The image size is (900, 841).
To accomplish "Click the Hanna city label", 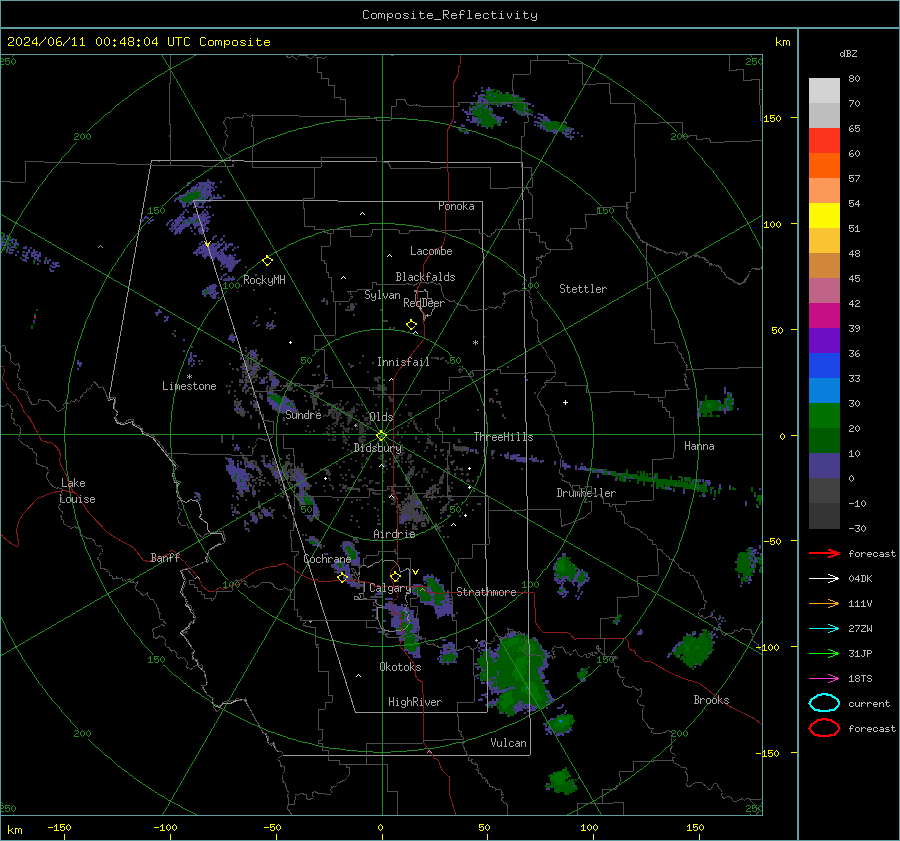I will 699,446.
